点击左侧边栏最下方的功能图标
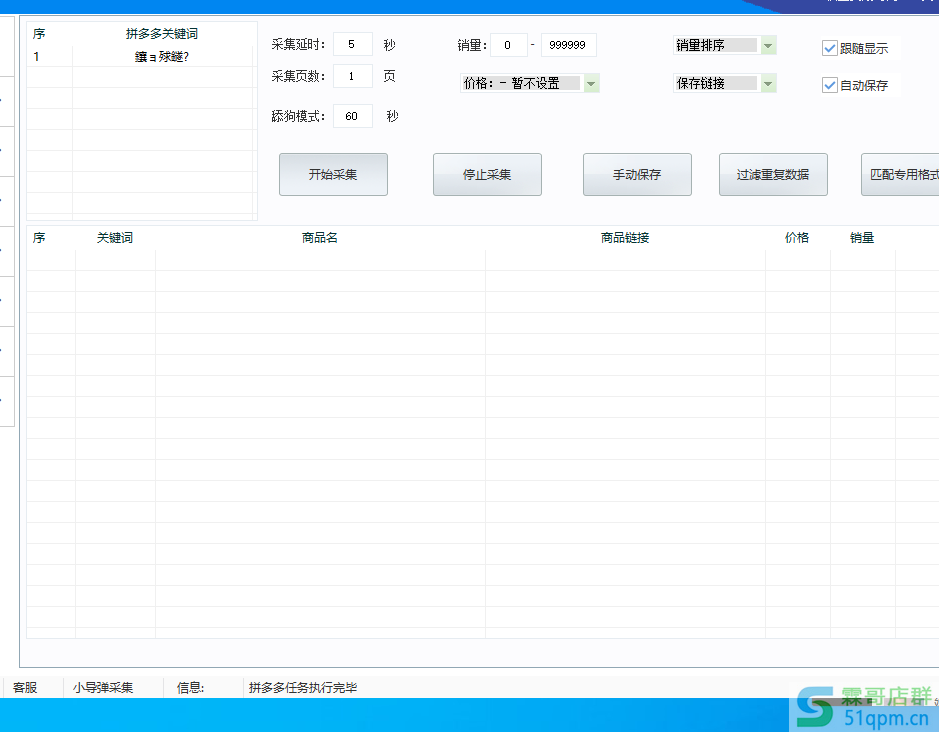Viewport: 939px width, 732px height. pyautogui.click(x=6, y=400)
